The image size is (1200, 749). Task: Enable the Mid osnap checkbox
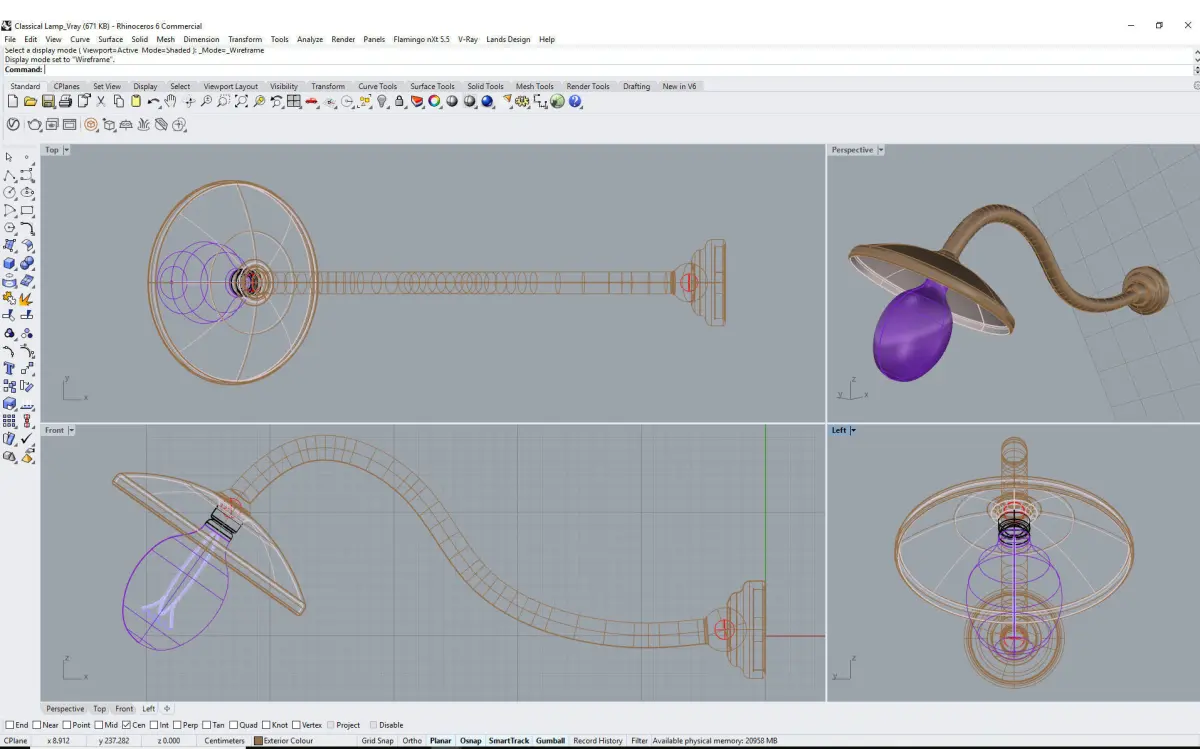point(99,725)
